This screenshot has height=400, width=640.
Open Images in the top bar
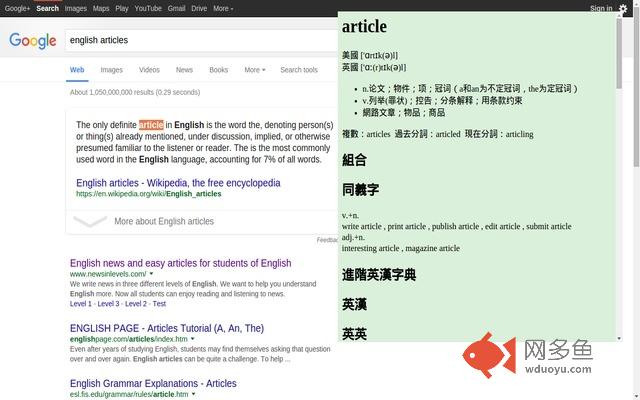point(76,8)
